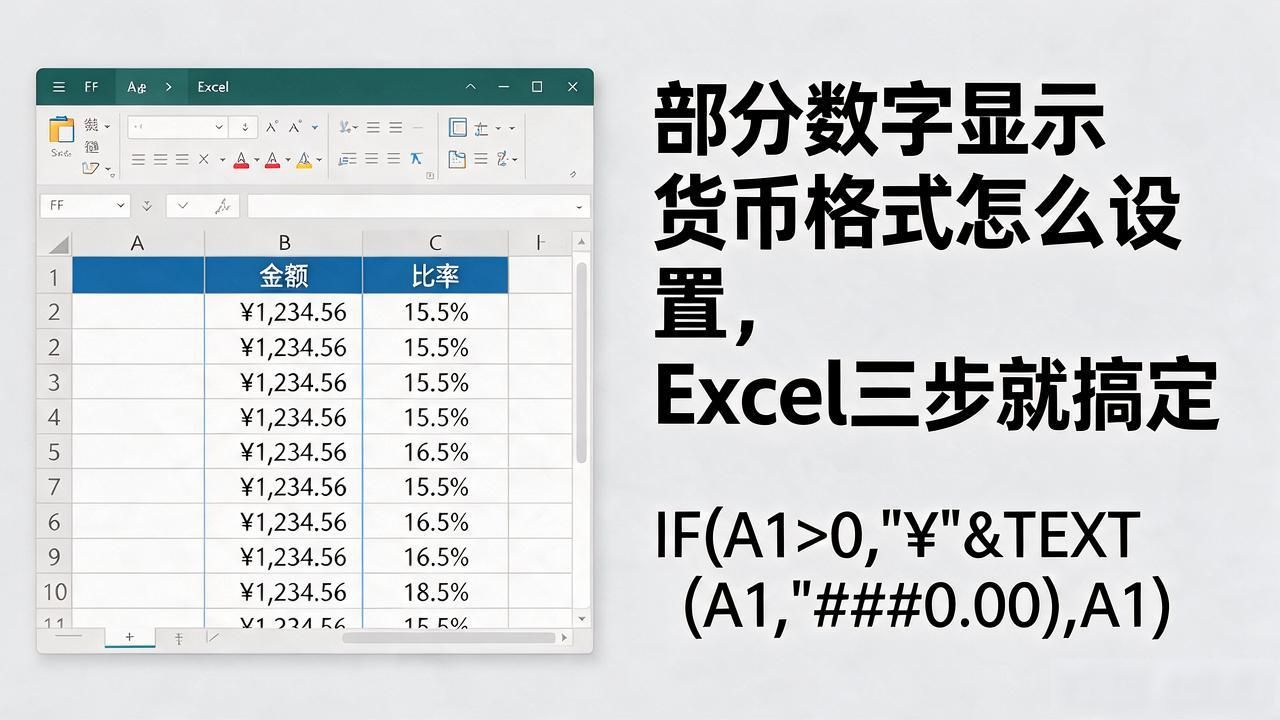Viewport: 1280px width, 720px height.
Task: Click the blue text direction A icon
Action: (x=417, y=158)
